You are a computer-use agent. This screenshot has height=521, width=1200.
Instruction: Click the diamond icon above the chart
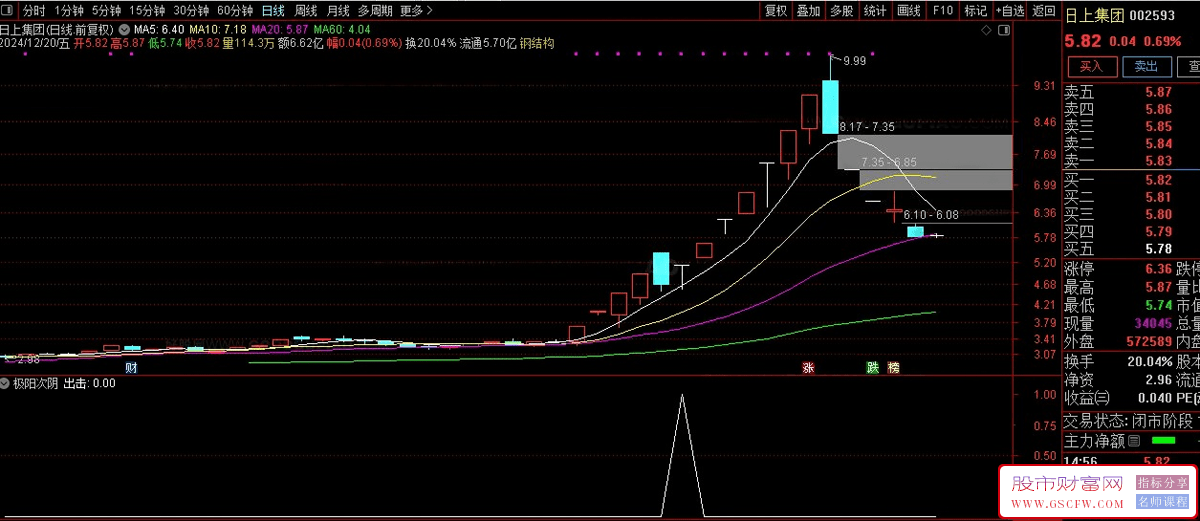(x=987, y=31)
